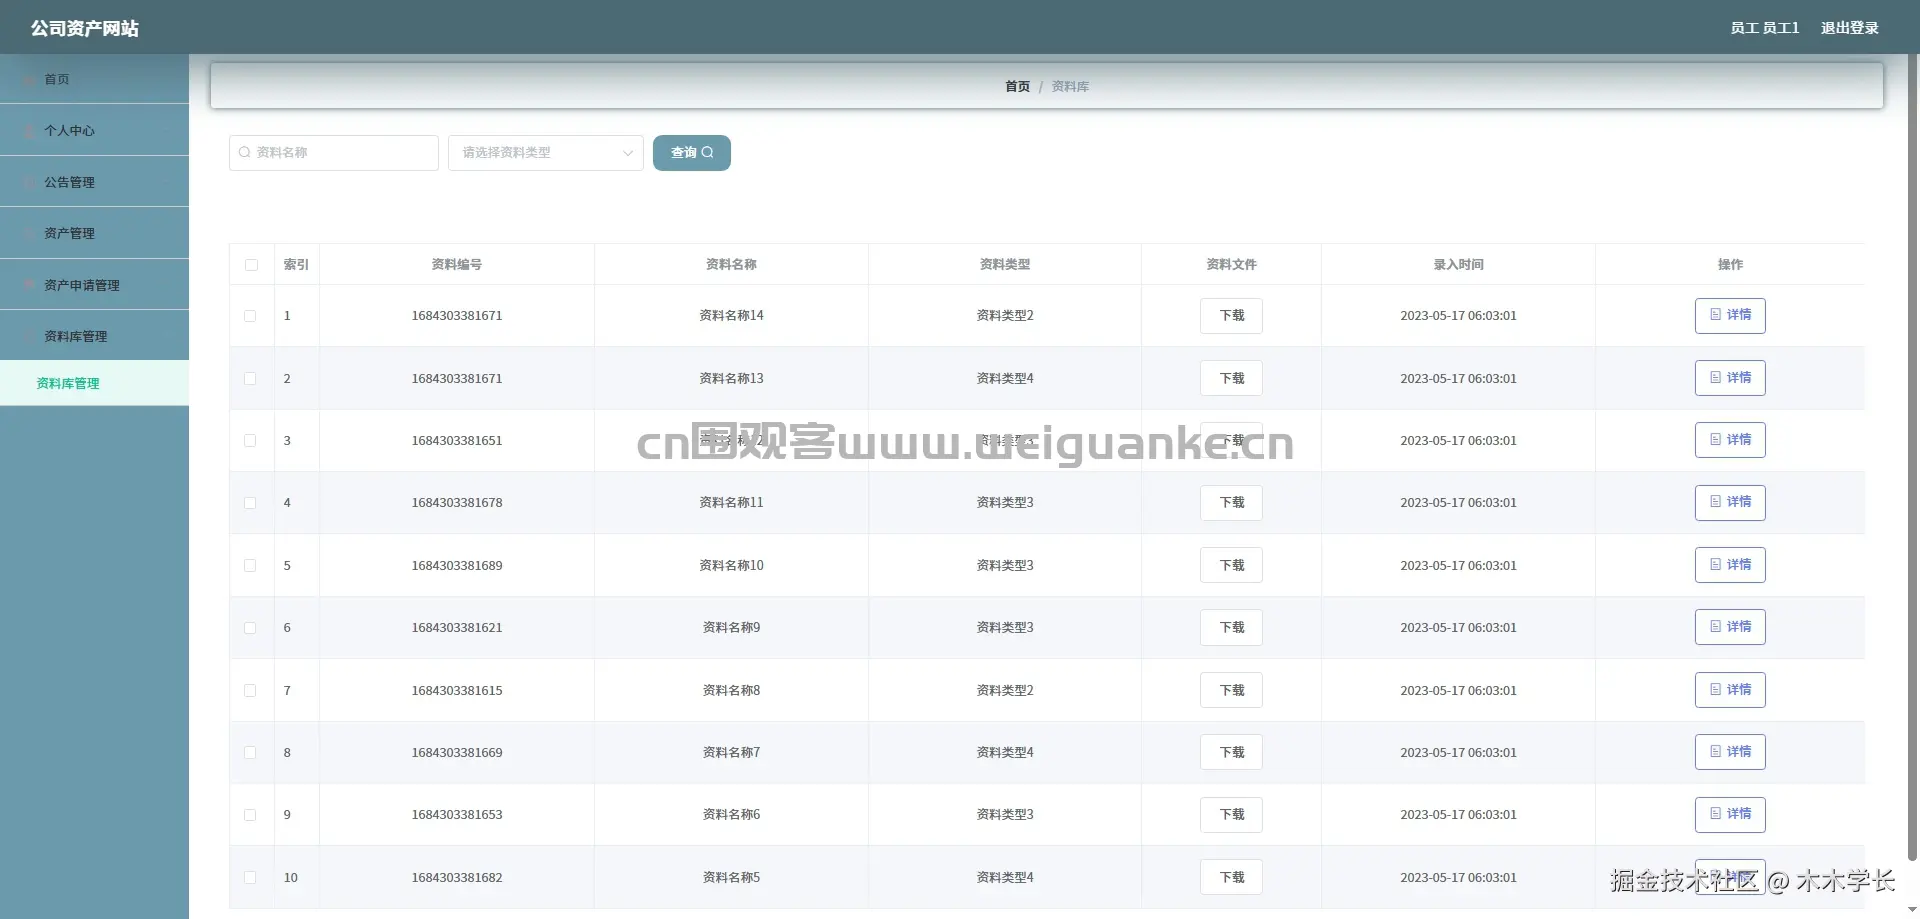The image size is (1920, 919).
Task: Click 下载 in the 资料名称8 row
Action: click(x=1231, y=691)
